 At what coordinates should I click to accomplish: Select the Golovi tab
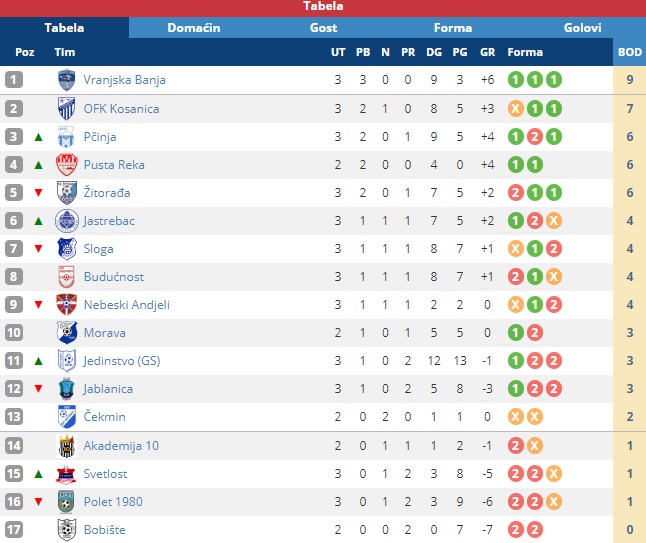(582, 28)
